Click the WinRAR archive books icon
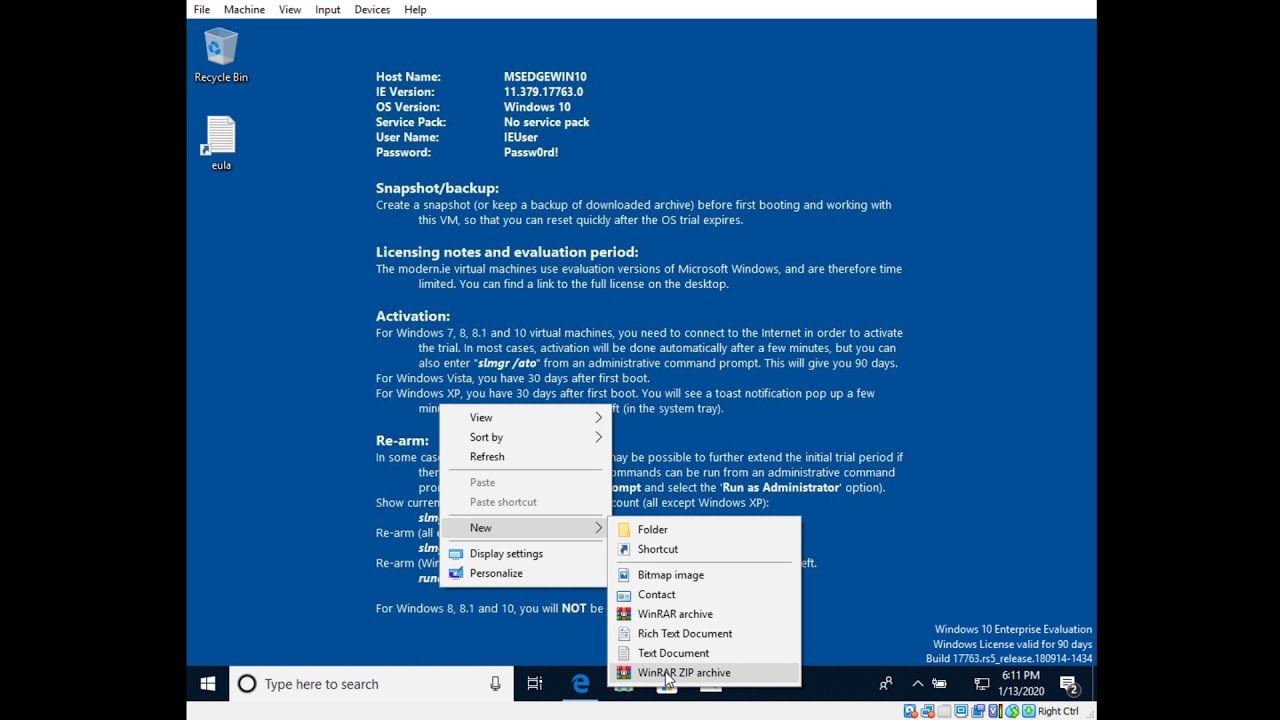 (x=624, y=614)
